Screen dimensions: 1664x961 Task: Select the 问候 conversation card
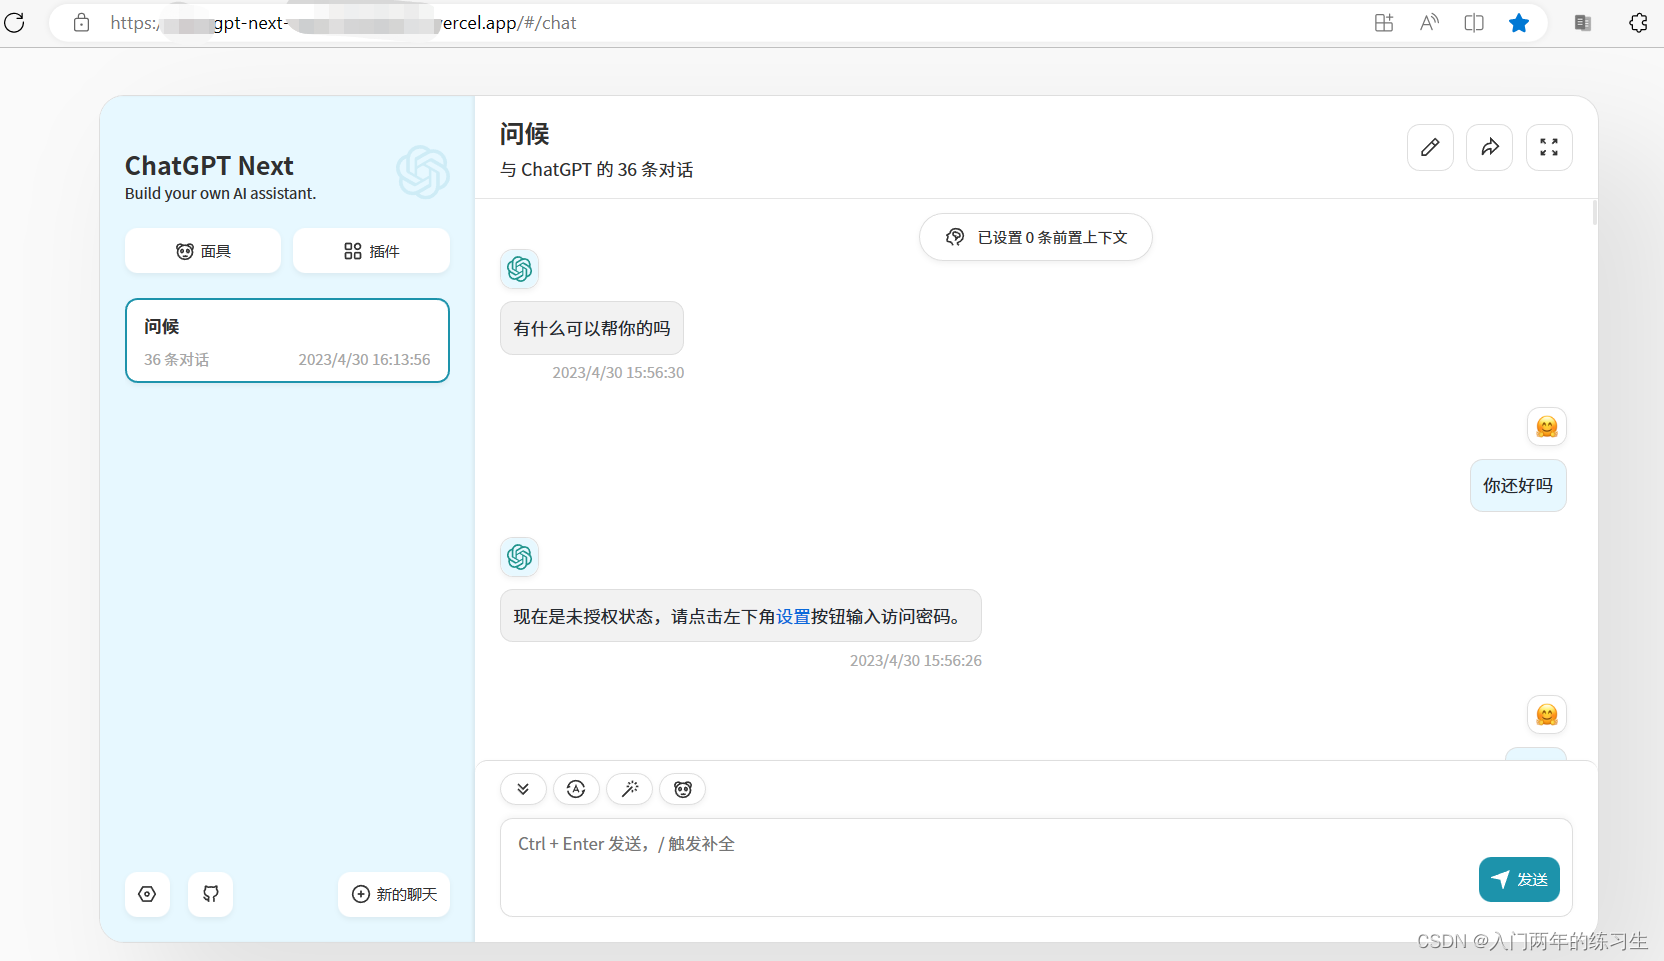[287, 341]
